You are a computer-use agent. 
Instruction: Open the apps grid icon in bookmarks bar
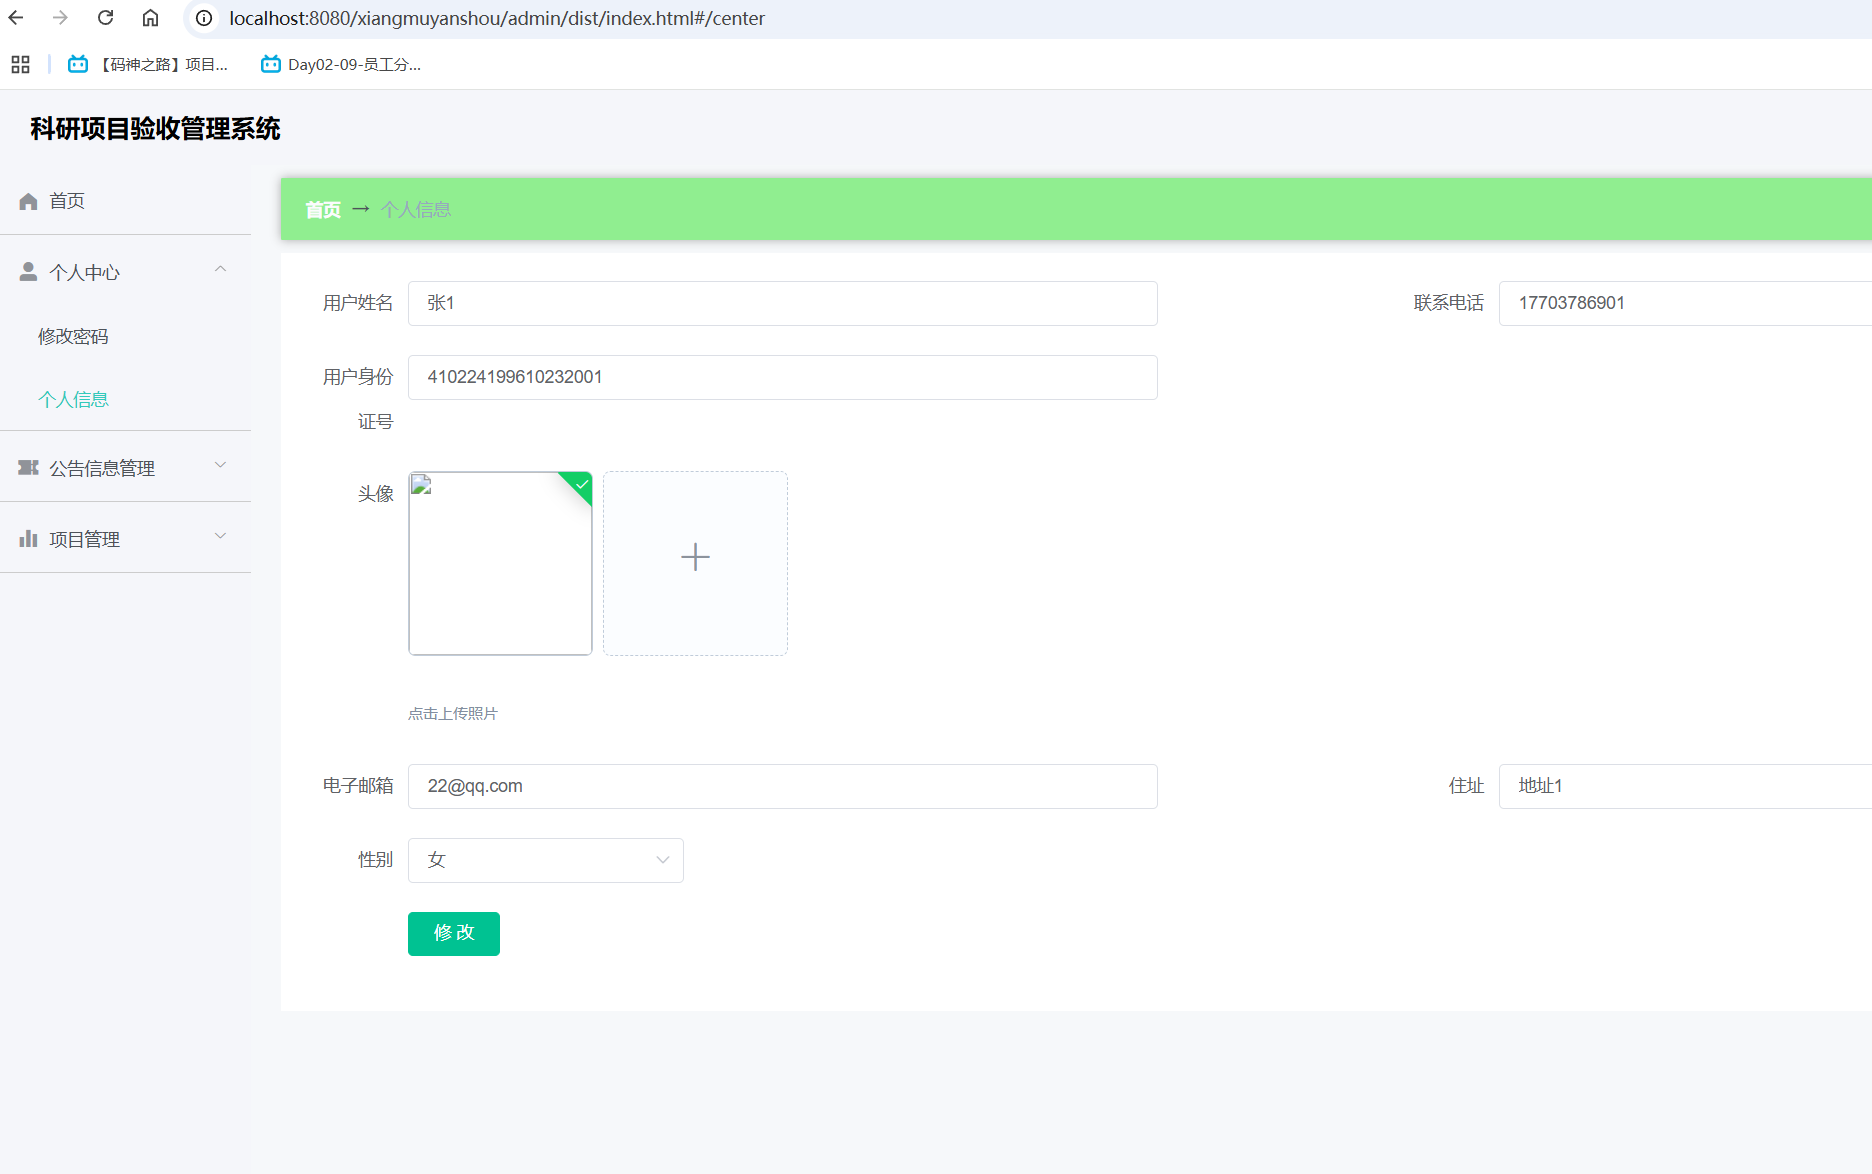tap(20, 65)
